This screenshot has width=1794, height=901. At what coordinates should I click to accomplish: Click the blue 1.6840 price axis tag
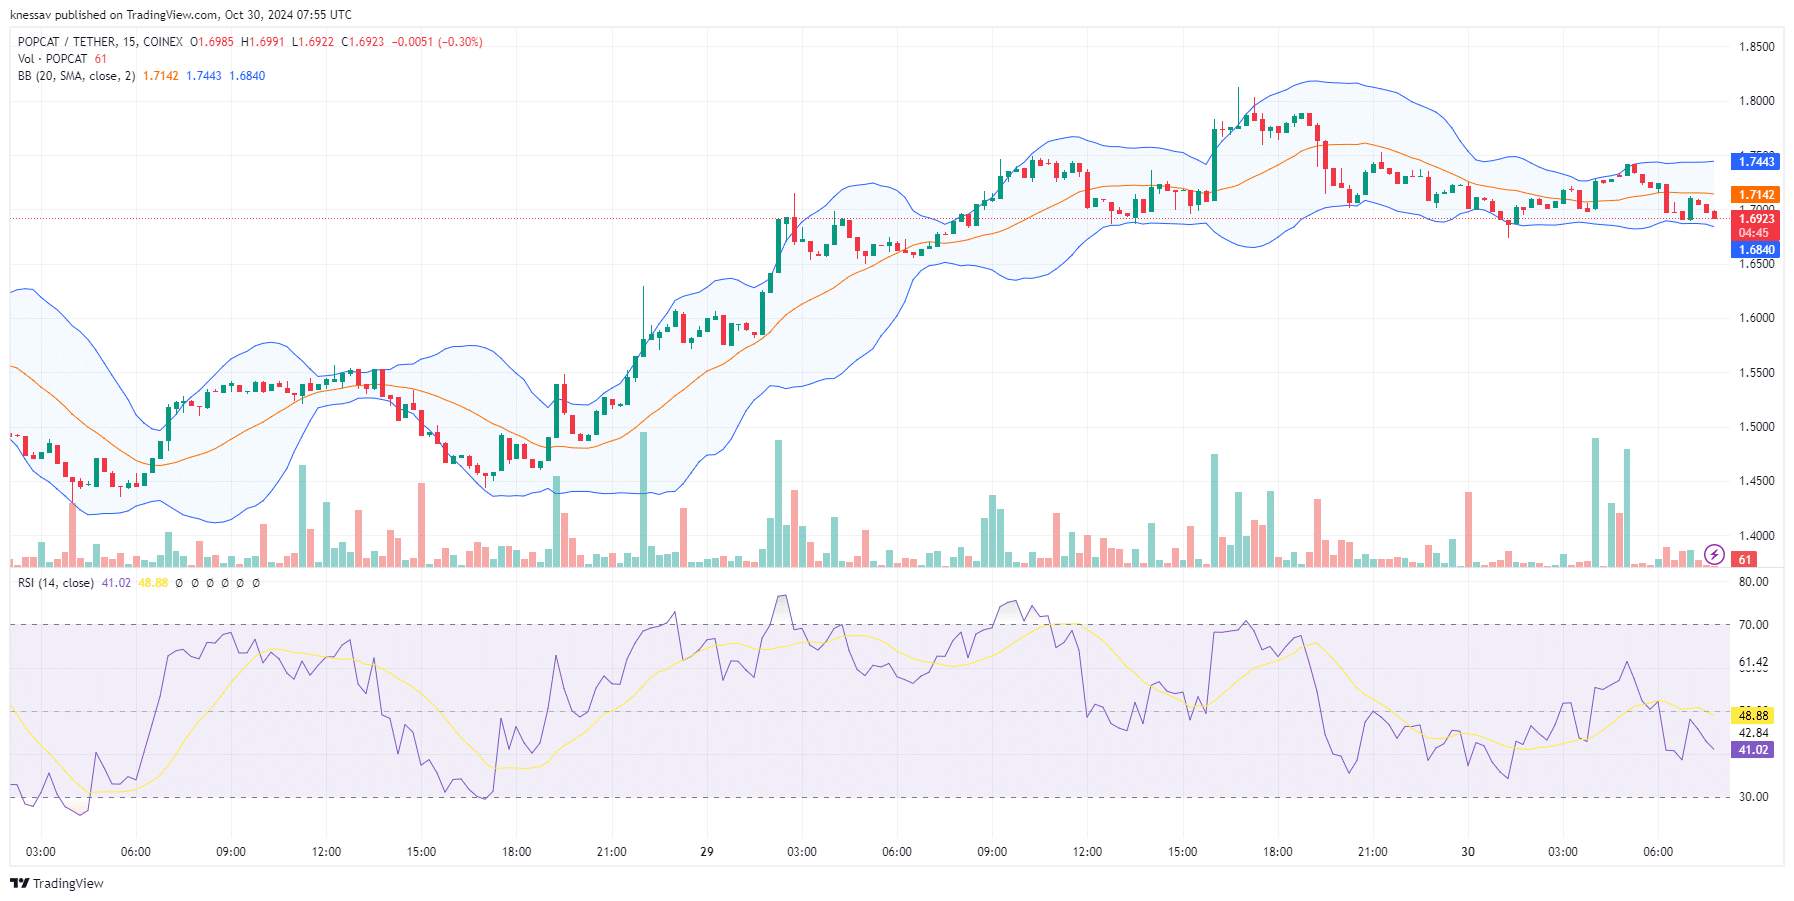click(x=1756, y=250)
